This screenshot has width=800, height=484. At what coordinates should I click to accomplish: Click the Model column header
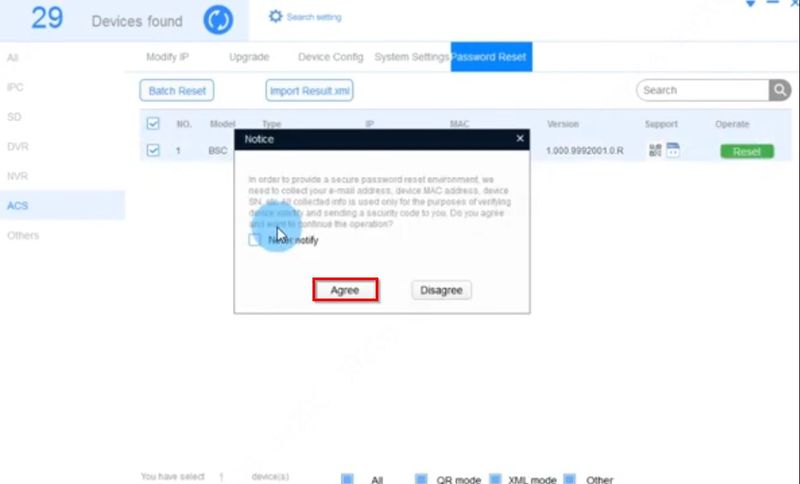pyautogui.click(x=222, y=124)
